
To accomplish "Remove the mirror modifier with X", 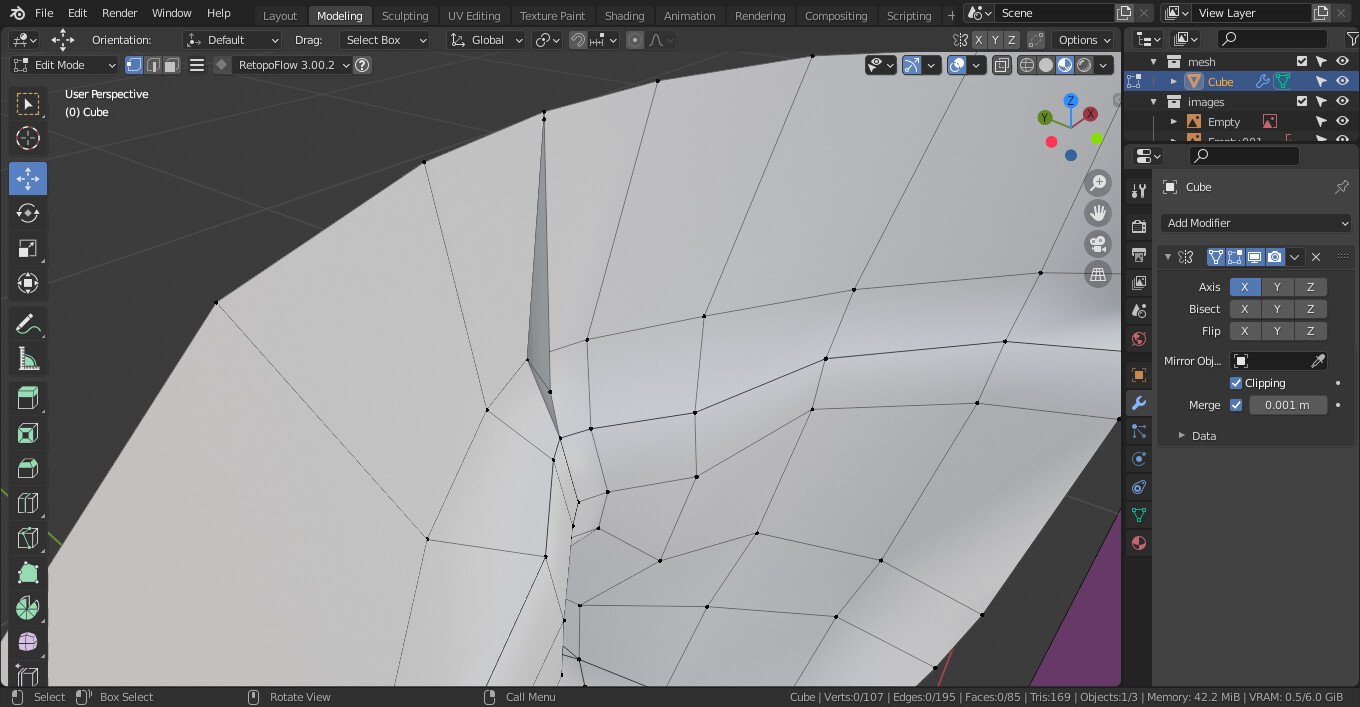I will click(1316, 257).
